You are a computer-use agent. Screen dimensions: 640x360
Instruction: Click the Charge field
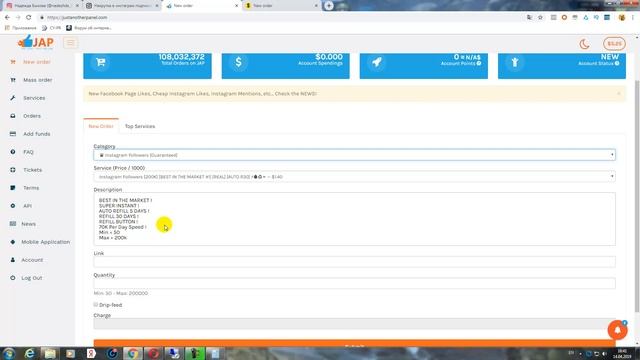pyautogui.click(x=354, y=324)
